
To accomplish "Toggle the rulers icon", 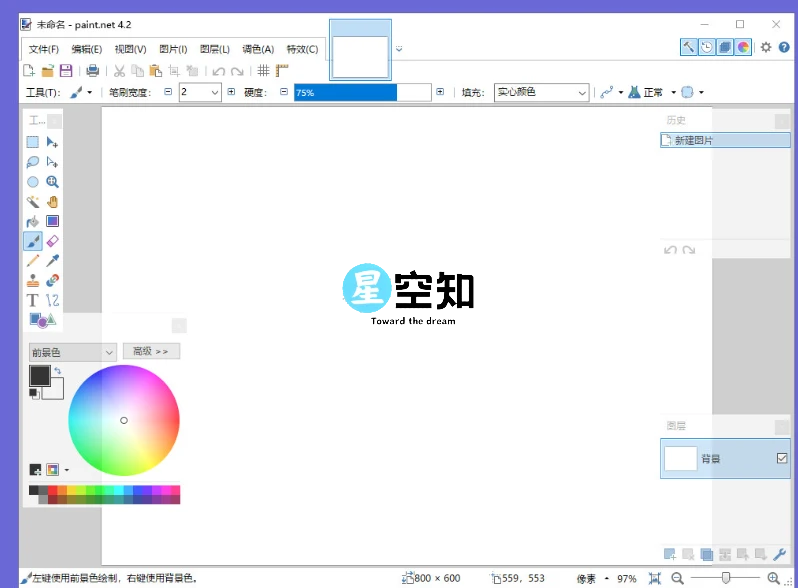I will 282,70.
